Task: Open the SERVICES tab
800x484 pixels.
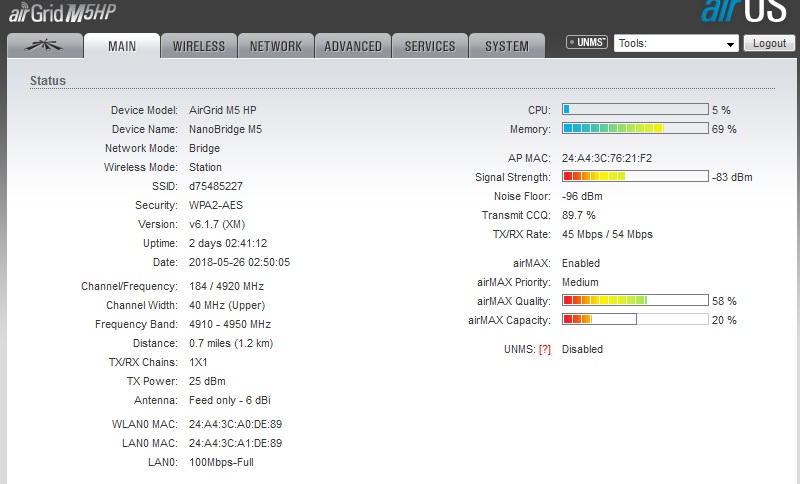Action: (x=430, y=46)
